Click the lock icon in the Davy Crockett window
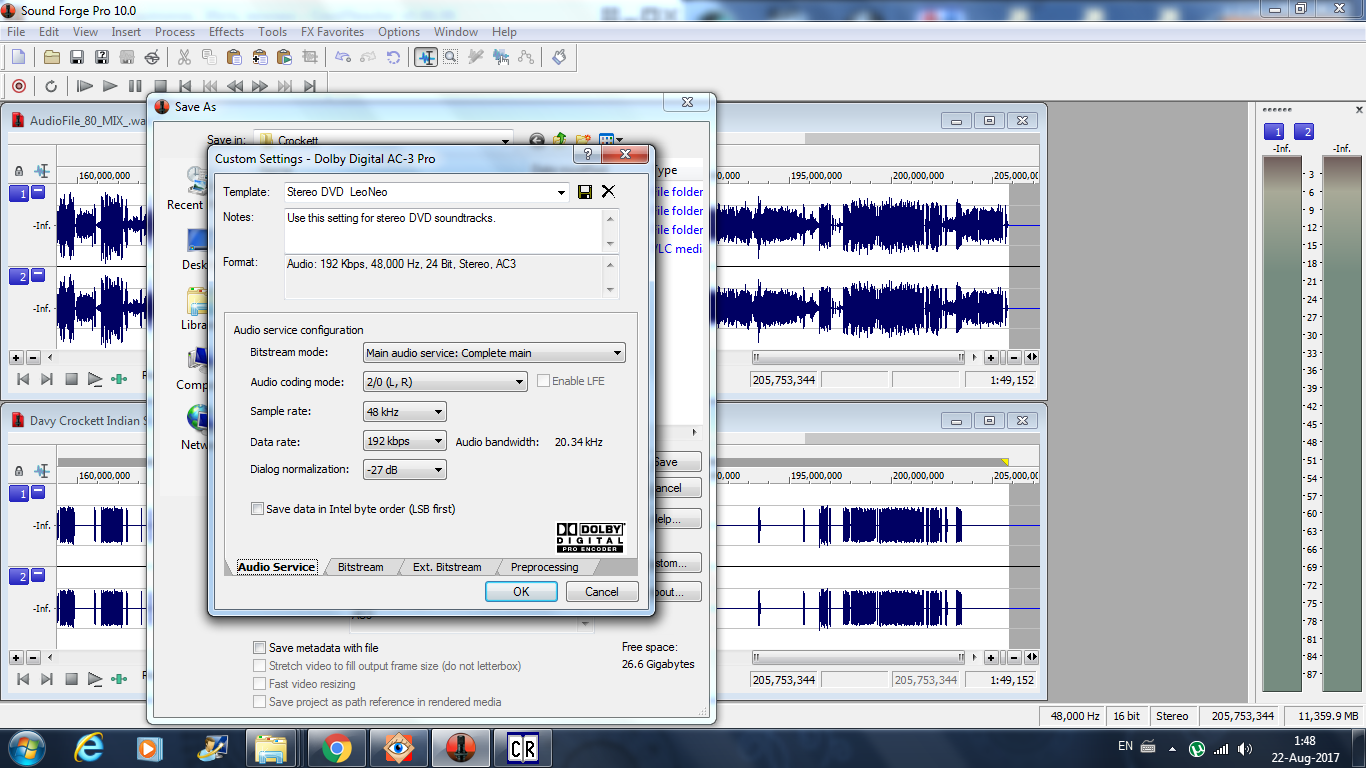This screenshot has height=768, width=1366. tap(19, 471)
